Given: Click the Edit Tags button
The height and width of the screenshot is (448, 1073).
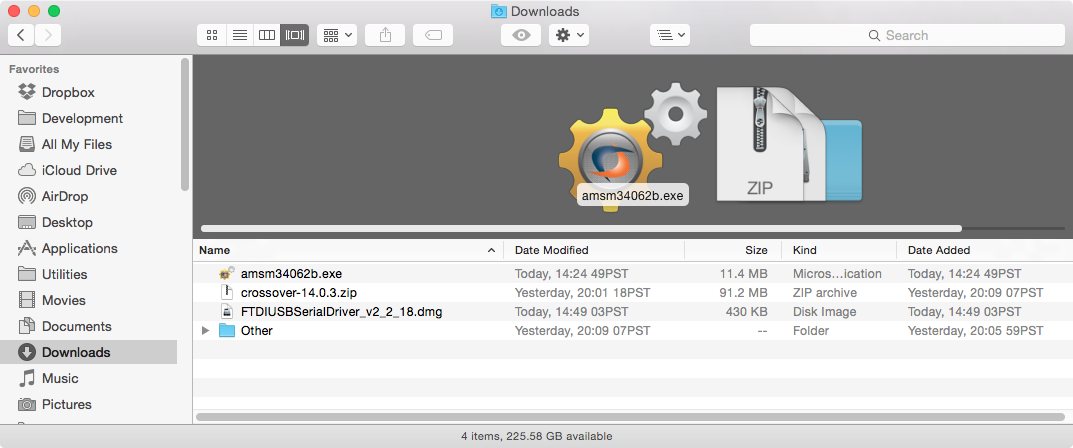Looking at the screenshot, I should (x=433, y=36).
